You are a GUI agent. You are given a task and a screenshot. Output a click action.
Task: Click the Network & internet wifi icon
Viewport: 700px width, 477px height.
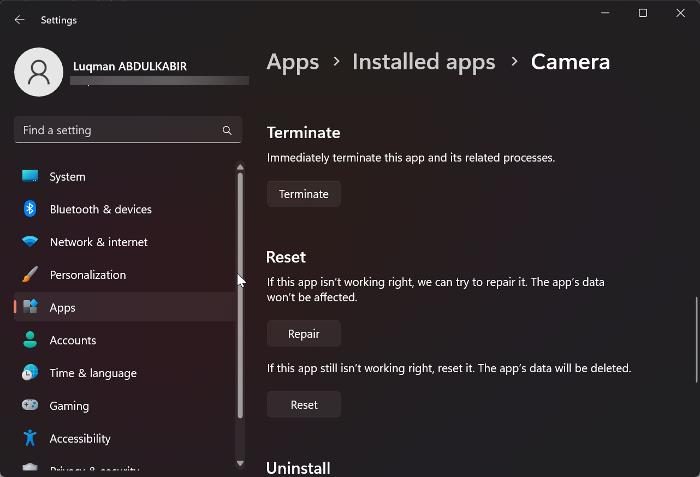pyautogui.click(x=30, y=242)
